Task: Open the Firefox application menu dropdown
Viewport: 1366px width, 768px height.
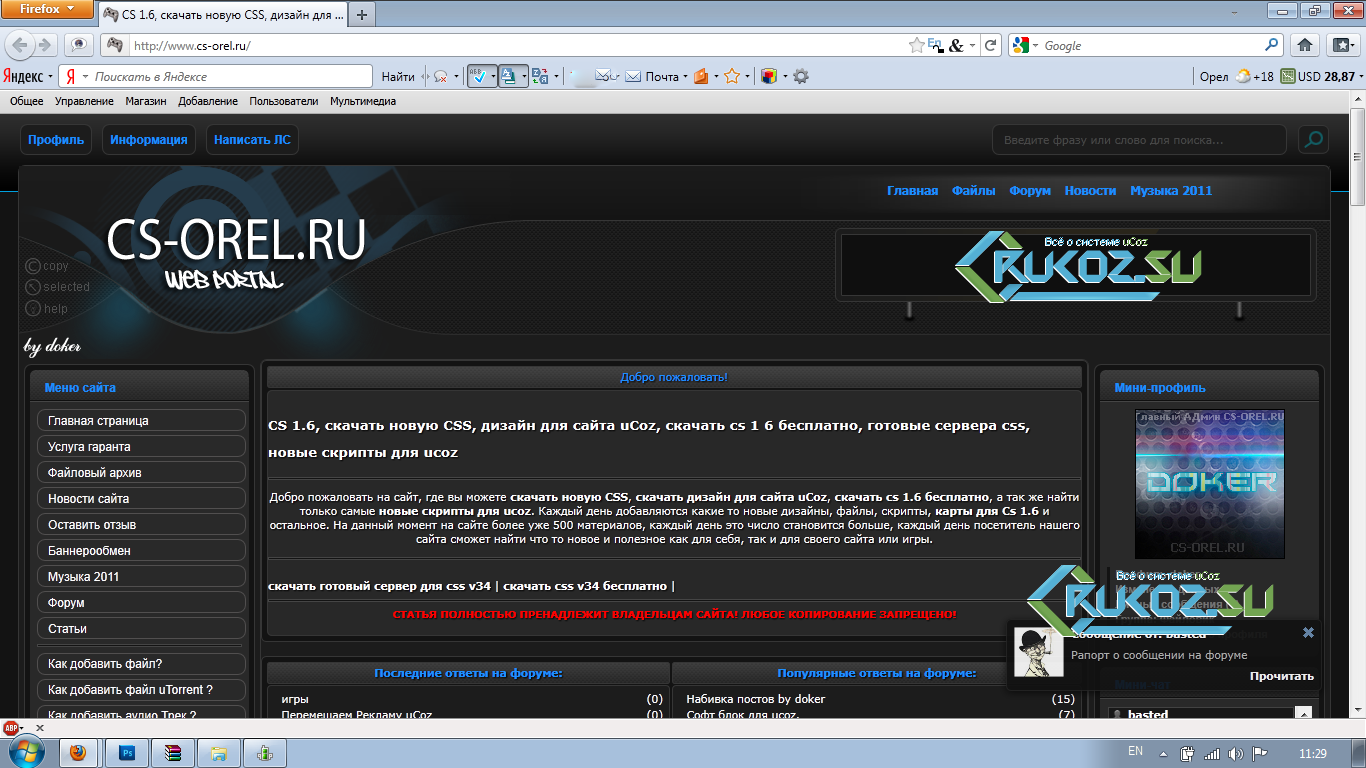Action: coord(47,9)
